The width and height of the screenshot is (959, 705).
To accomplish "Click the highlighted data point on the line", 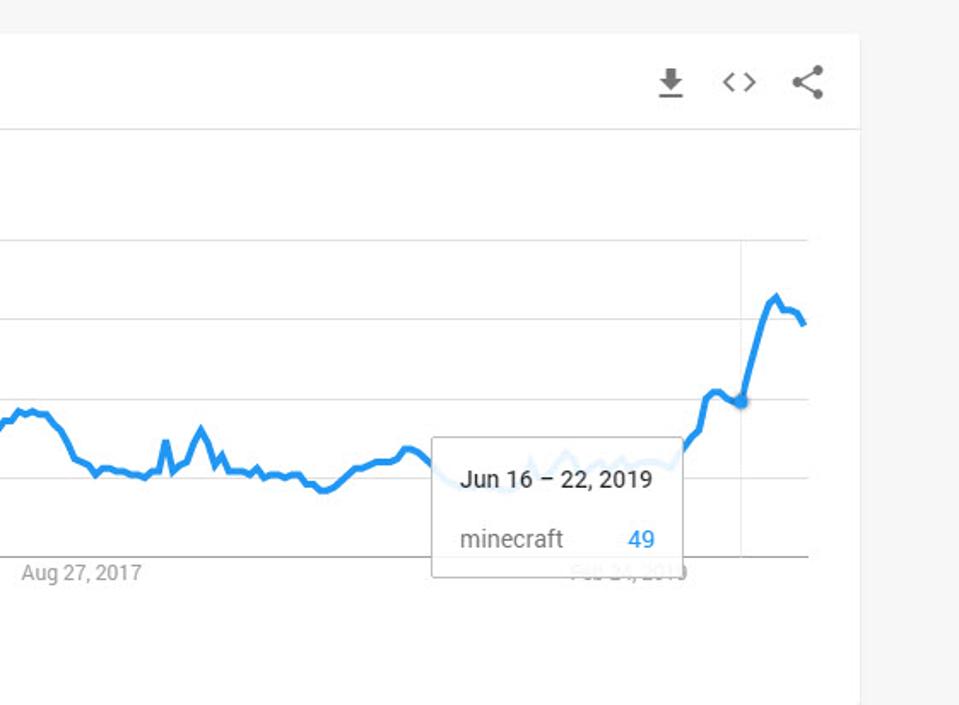I will [x=741, y=401].
